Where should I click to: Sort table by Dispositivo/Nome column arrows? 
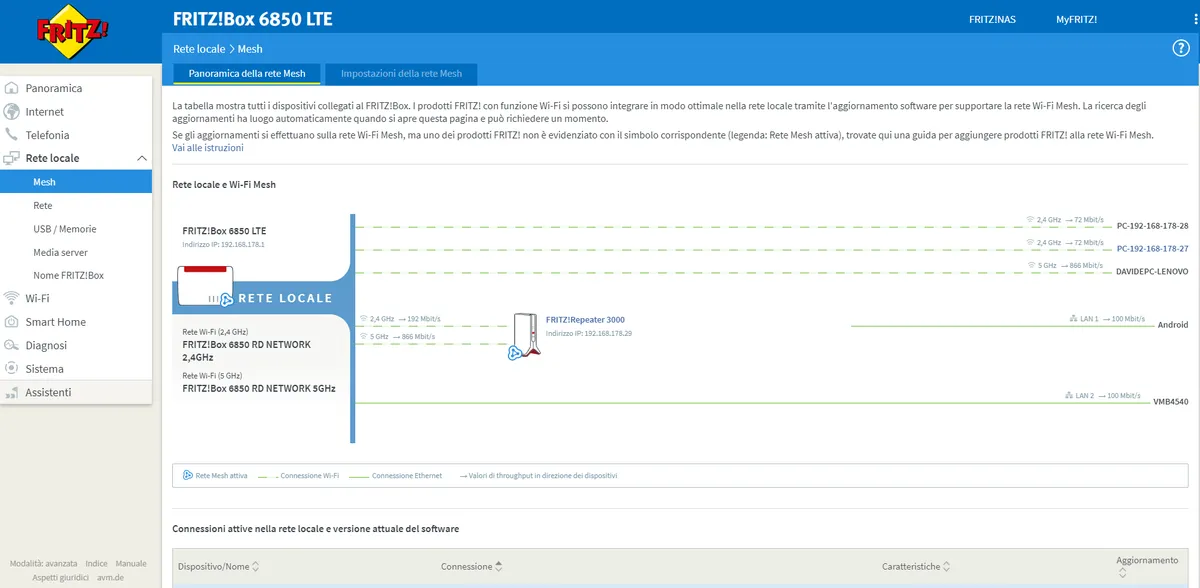point(256,567)
